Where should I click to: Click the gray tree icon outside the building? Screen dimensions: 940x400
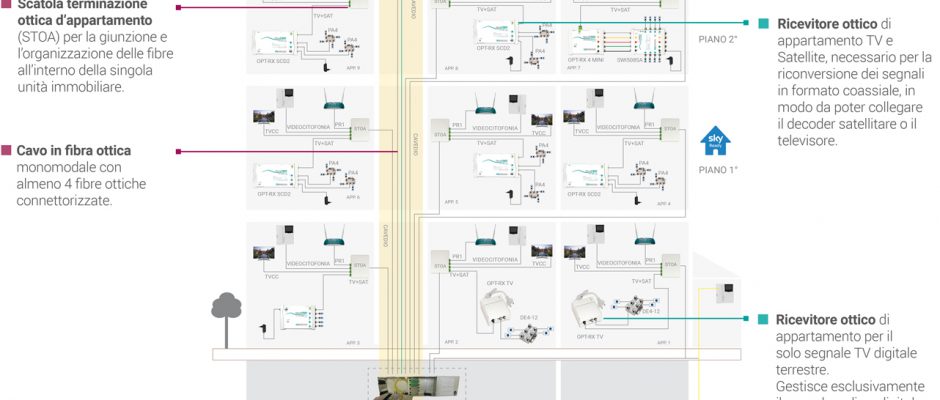tap(226, 303)
